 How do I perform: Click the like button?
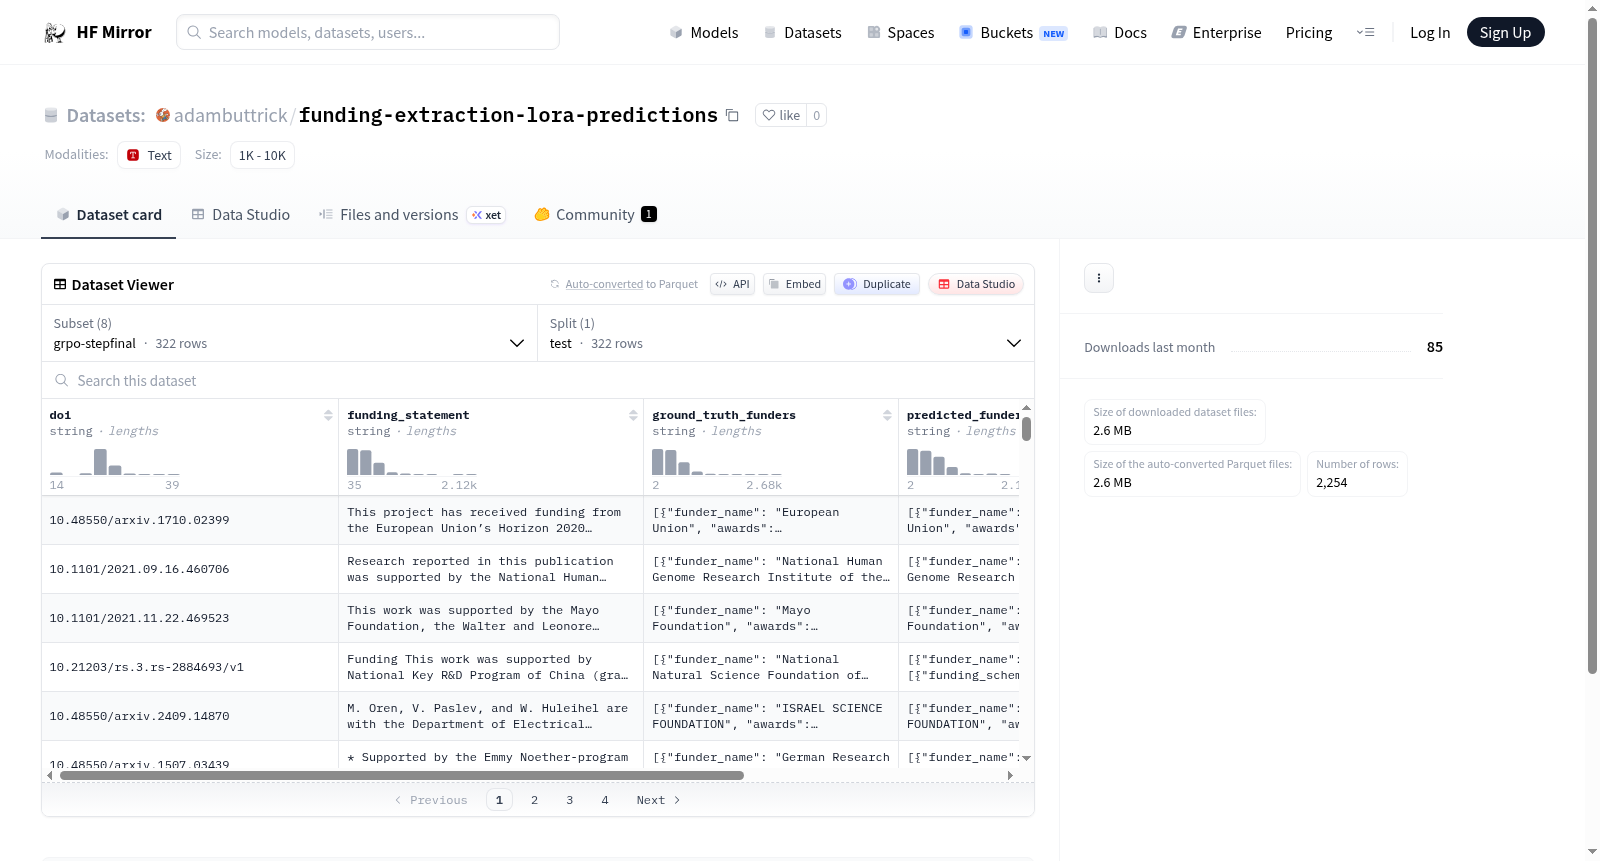pos(781,115)
